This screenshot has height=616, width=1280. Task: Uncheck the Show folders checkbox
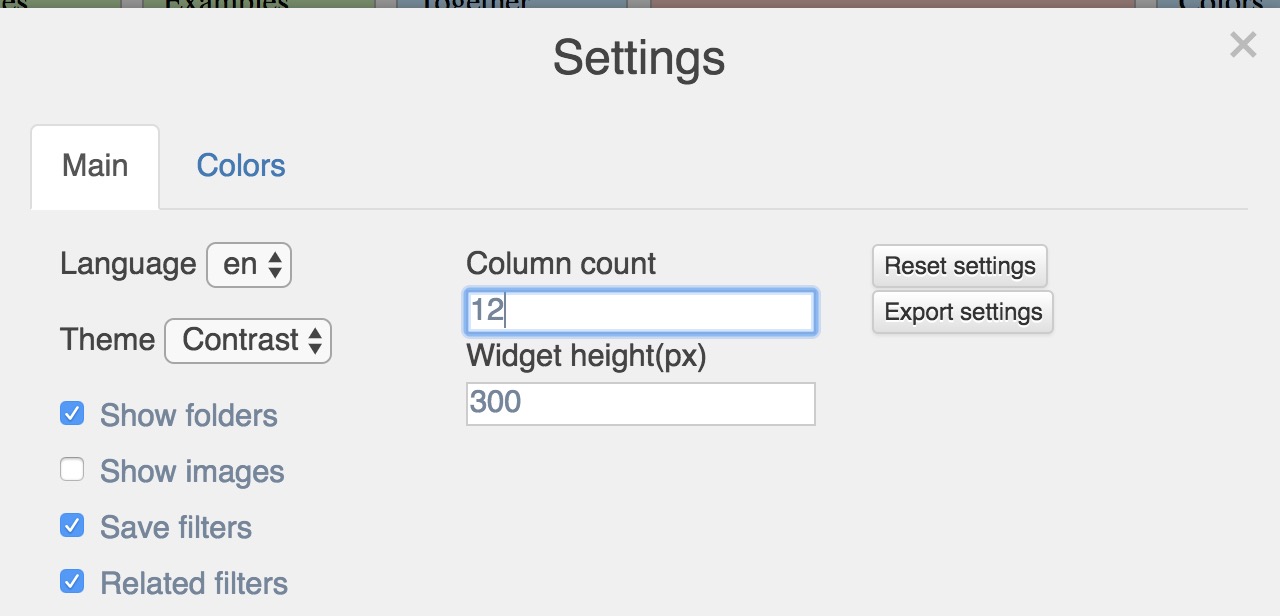click(72, 414)
